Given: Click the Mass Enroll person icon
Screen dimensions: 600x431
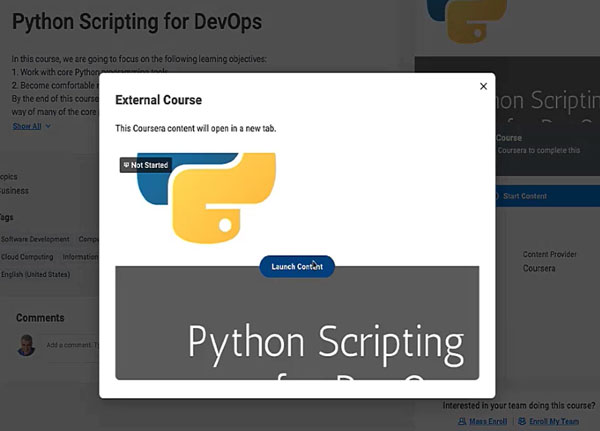Looking at the screenshot, I should 462,421.
